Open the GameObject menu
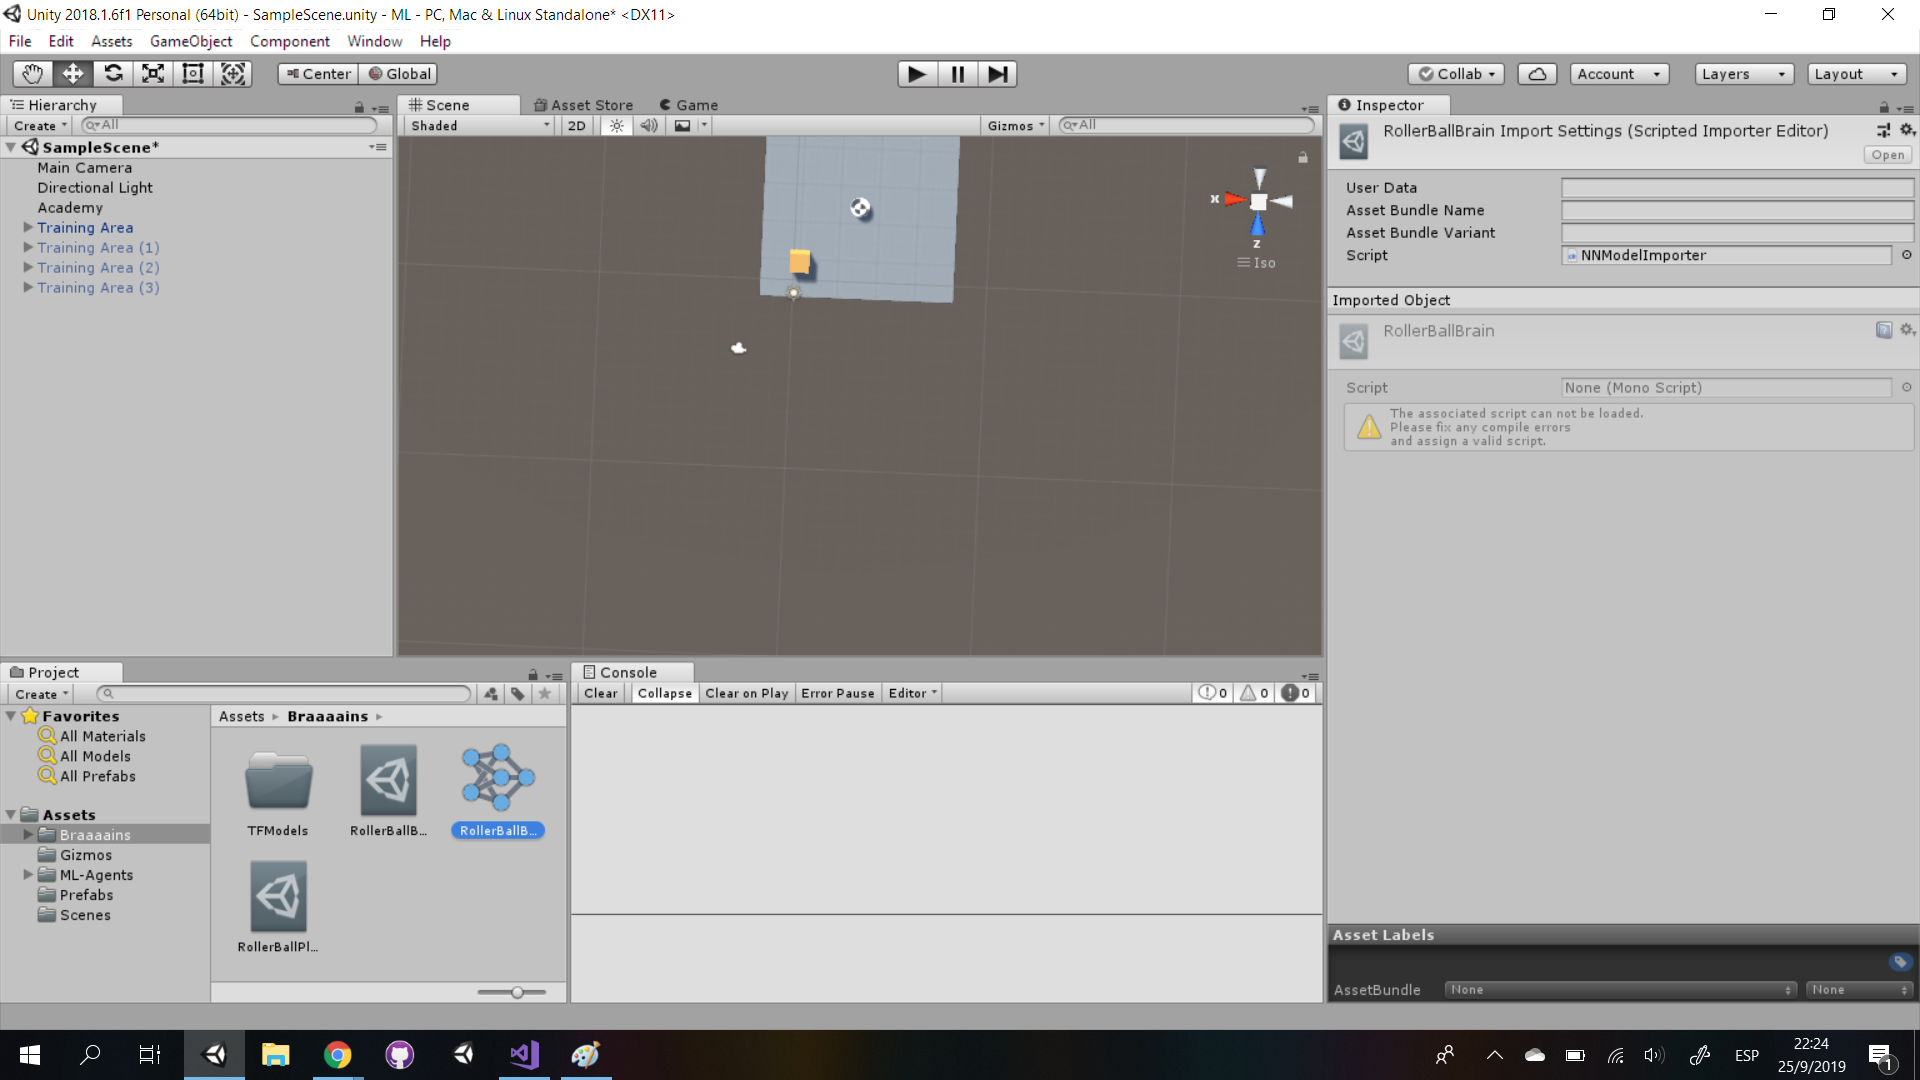1920x1080 pixels. tap(191, 41)
